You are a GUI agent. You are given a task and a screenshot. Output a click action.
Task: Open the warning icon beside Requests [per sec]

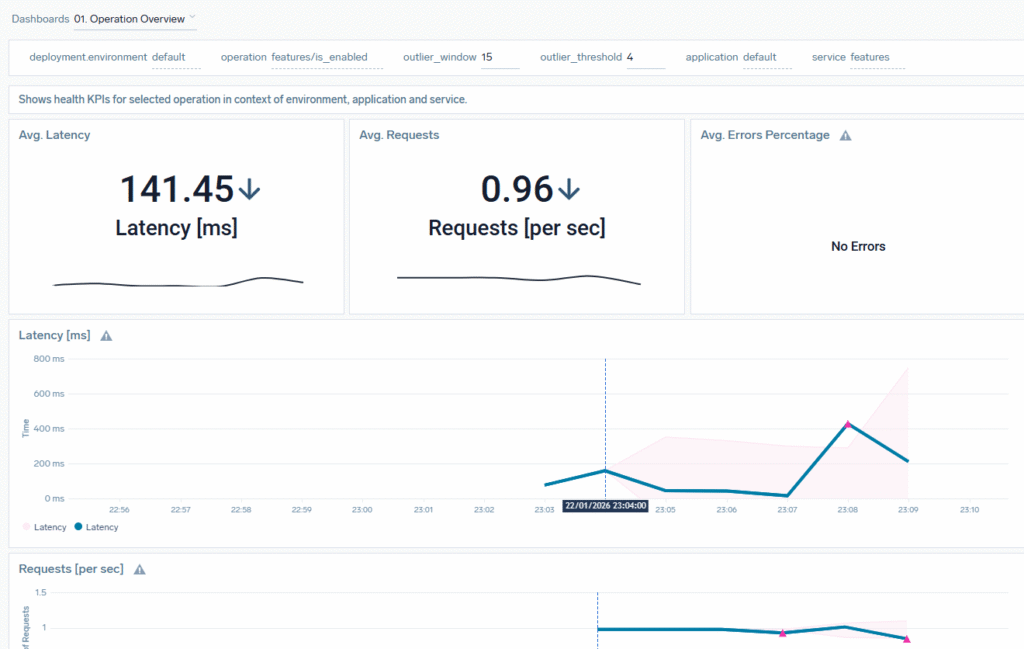140,569
